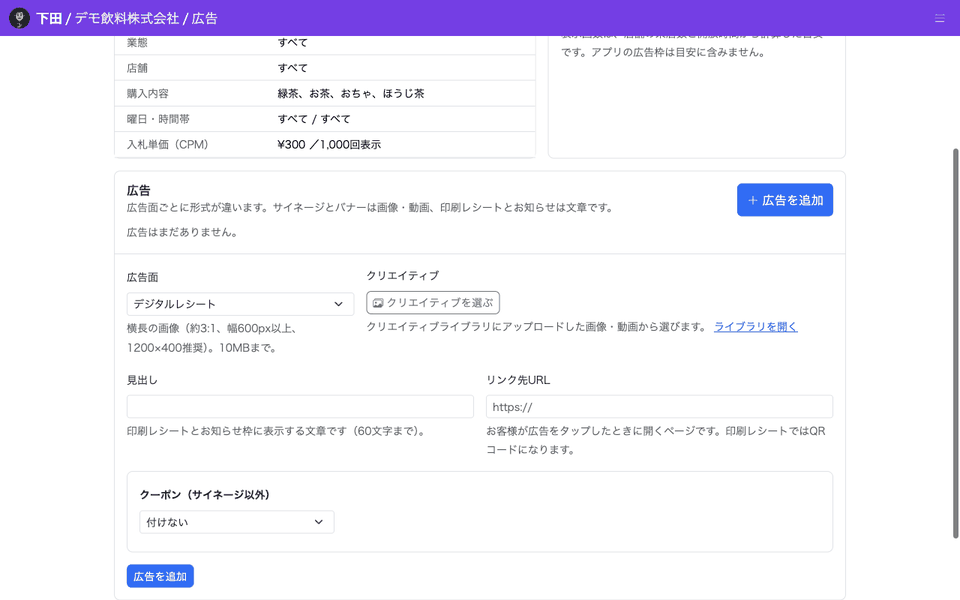Screen dimensions: 960x600
Task: Click デモ飲料株式会社 in the breadcrumb
Action: pyautogui.click(x=127, y=18)
